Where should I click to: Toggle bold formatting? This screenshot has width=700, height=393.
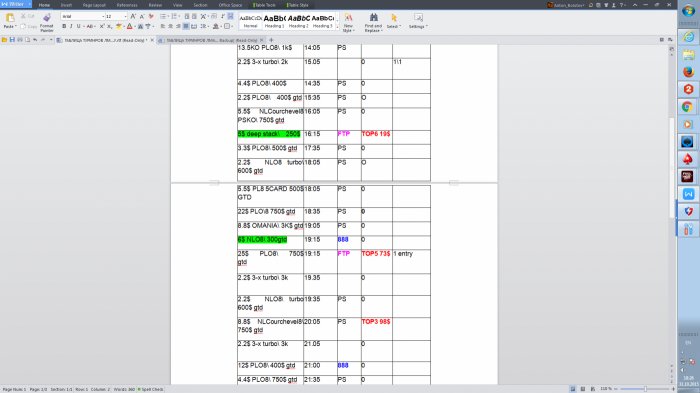(x=64, y=26)
